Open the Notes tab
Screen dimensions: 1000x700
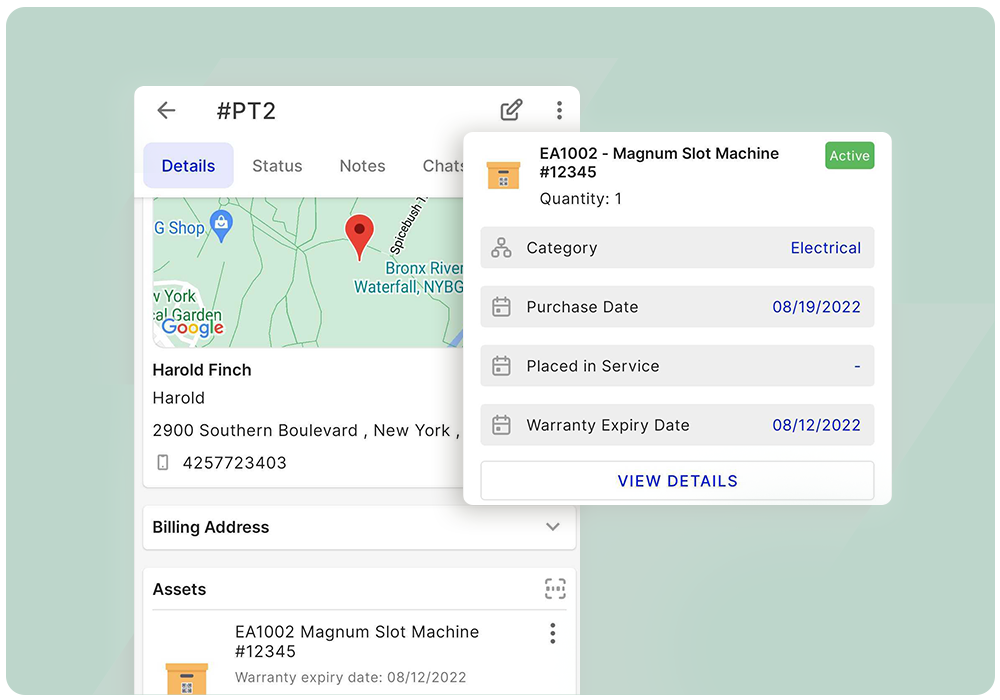pyautogui.click(x=362, y=166)
